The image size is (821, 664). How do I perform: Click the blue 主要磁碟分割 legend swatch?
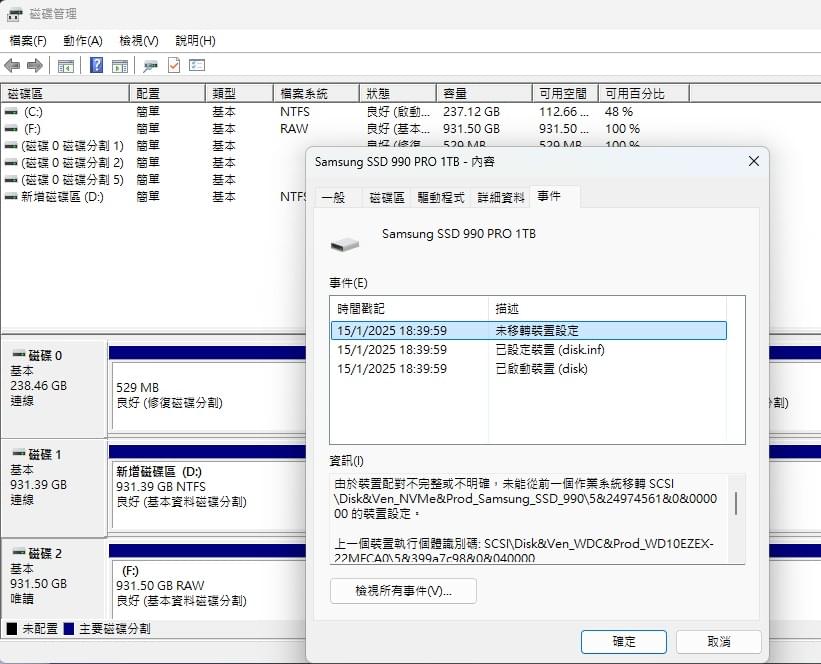[69, 628]
